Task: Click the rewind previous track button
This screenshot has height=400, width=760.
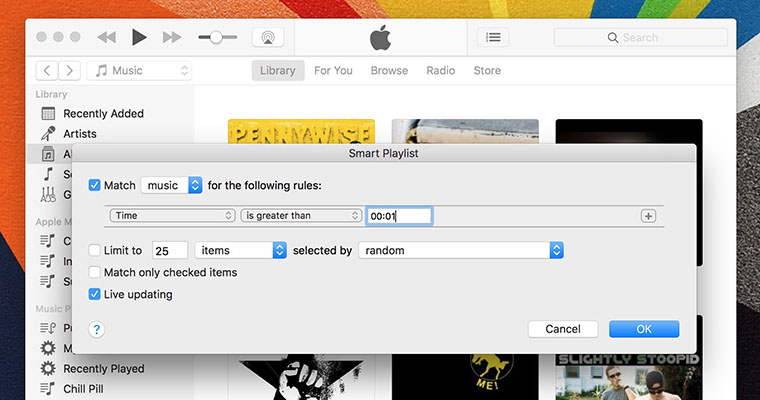Action: (107, 37)
